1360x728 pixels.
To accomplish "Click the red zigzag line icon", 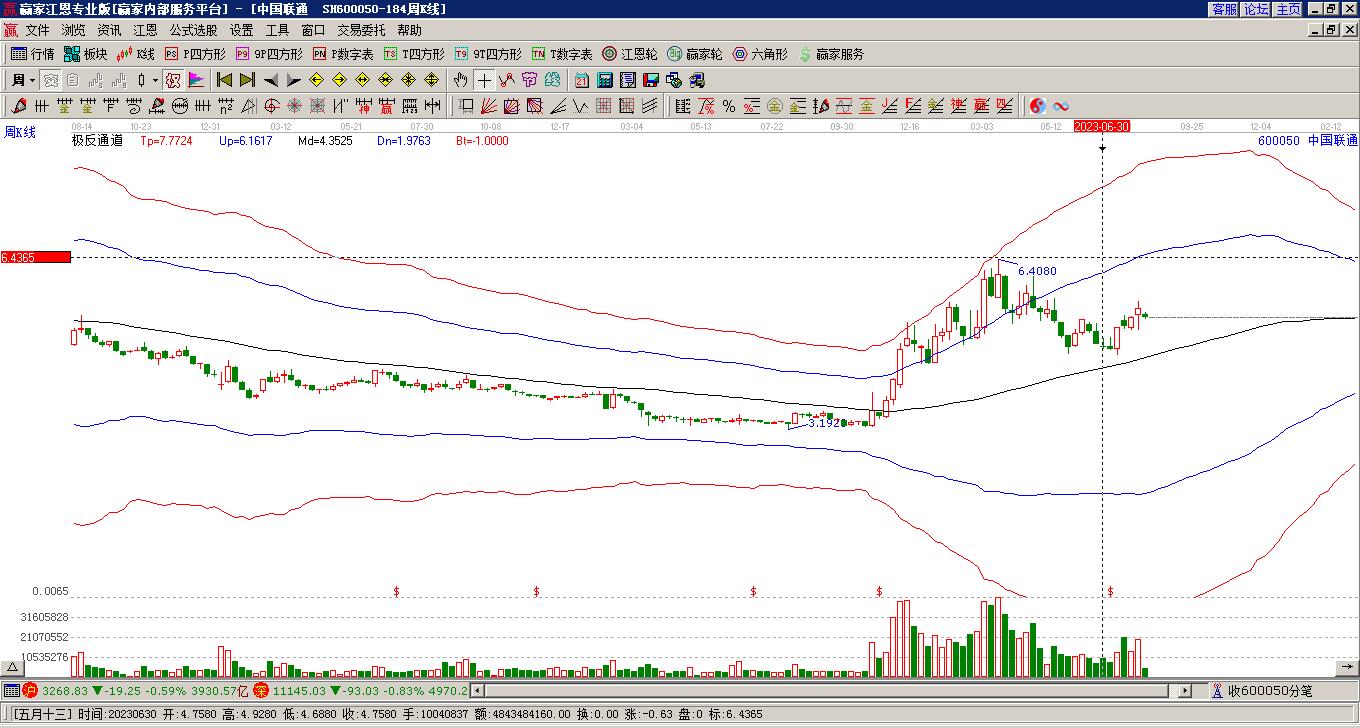I will coord(507,80).
